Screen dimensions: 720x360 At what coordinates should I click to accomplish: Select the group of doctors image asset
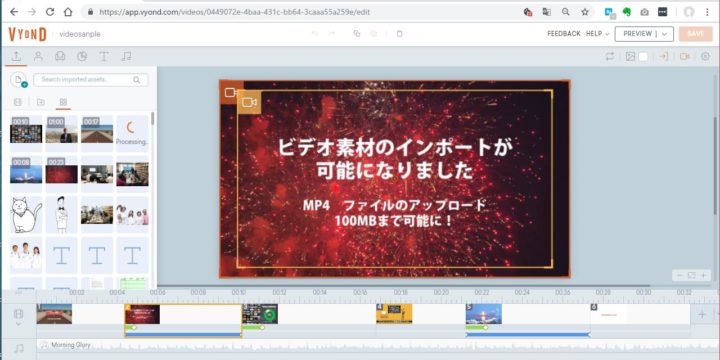pyautogui.click(x=26, y=255)
